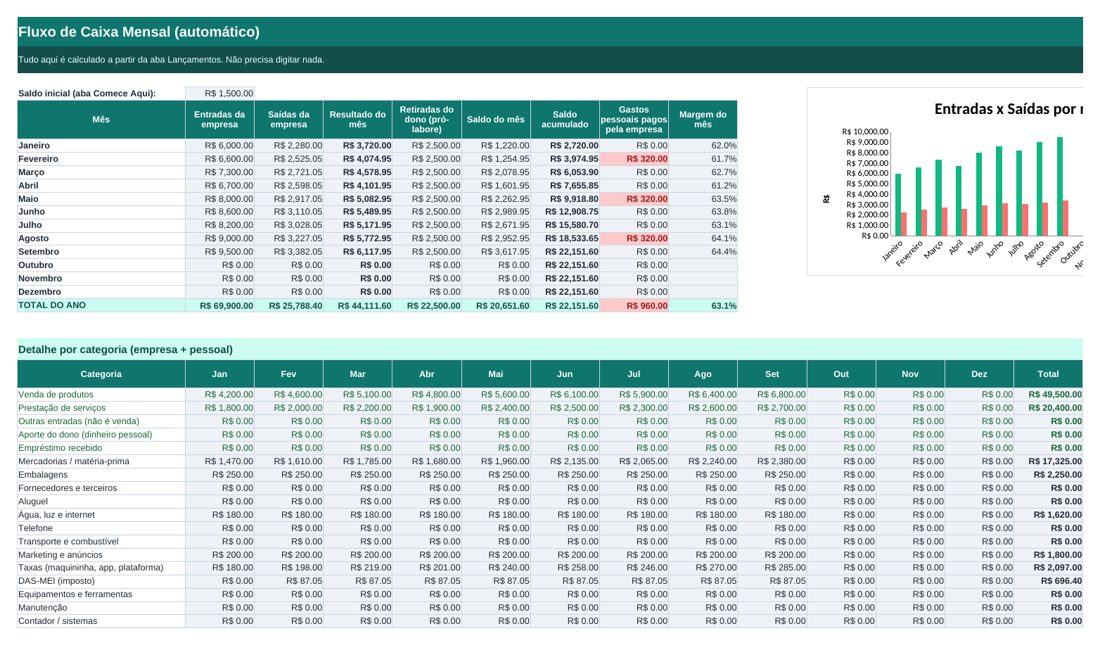Click the 'Entradas x Saídas' chart title
This screenshot has height=645, width=1100.
click(1008, 109)
